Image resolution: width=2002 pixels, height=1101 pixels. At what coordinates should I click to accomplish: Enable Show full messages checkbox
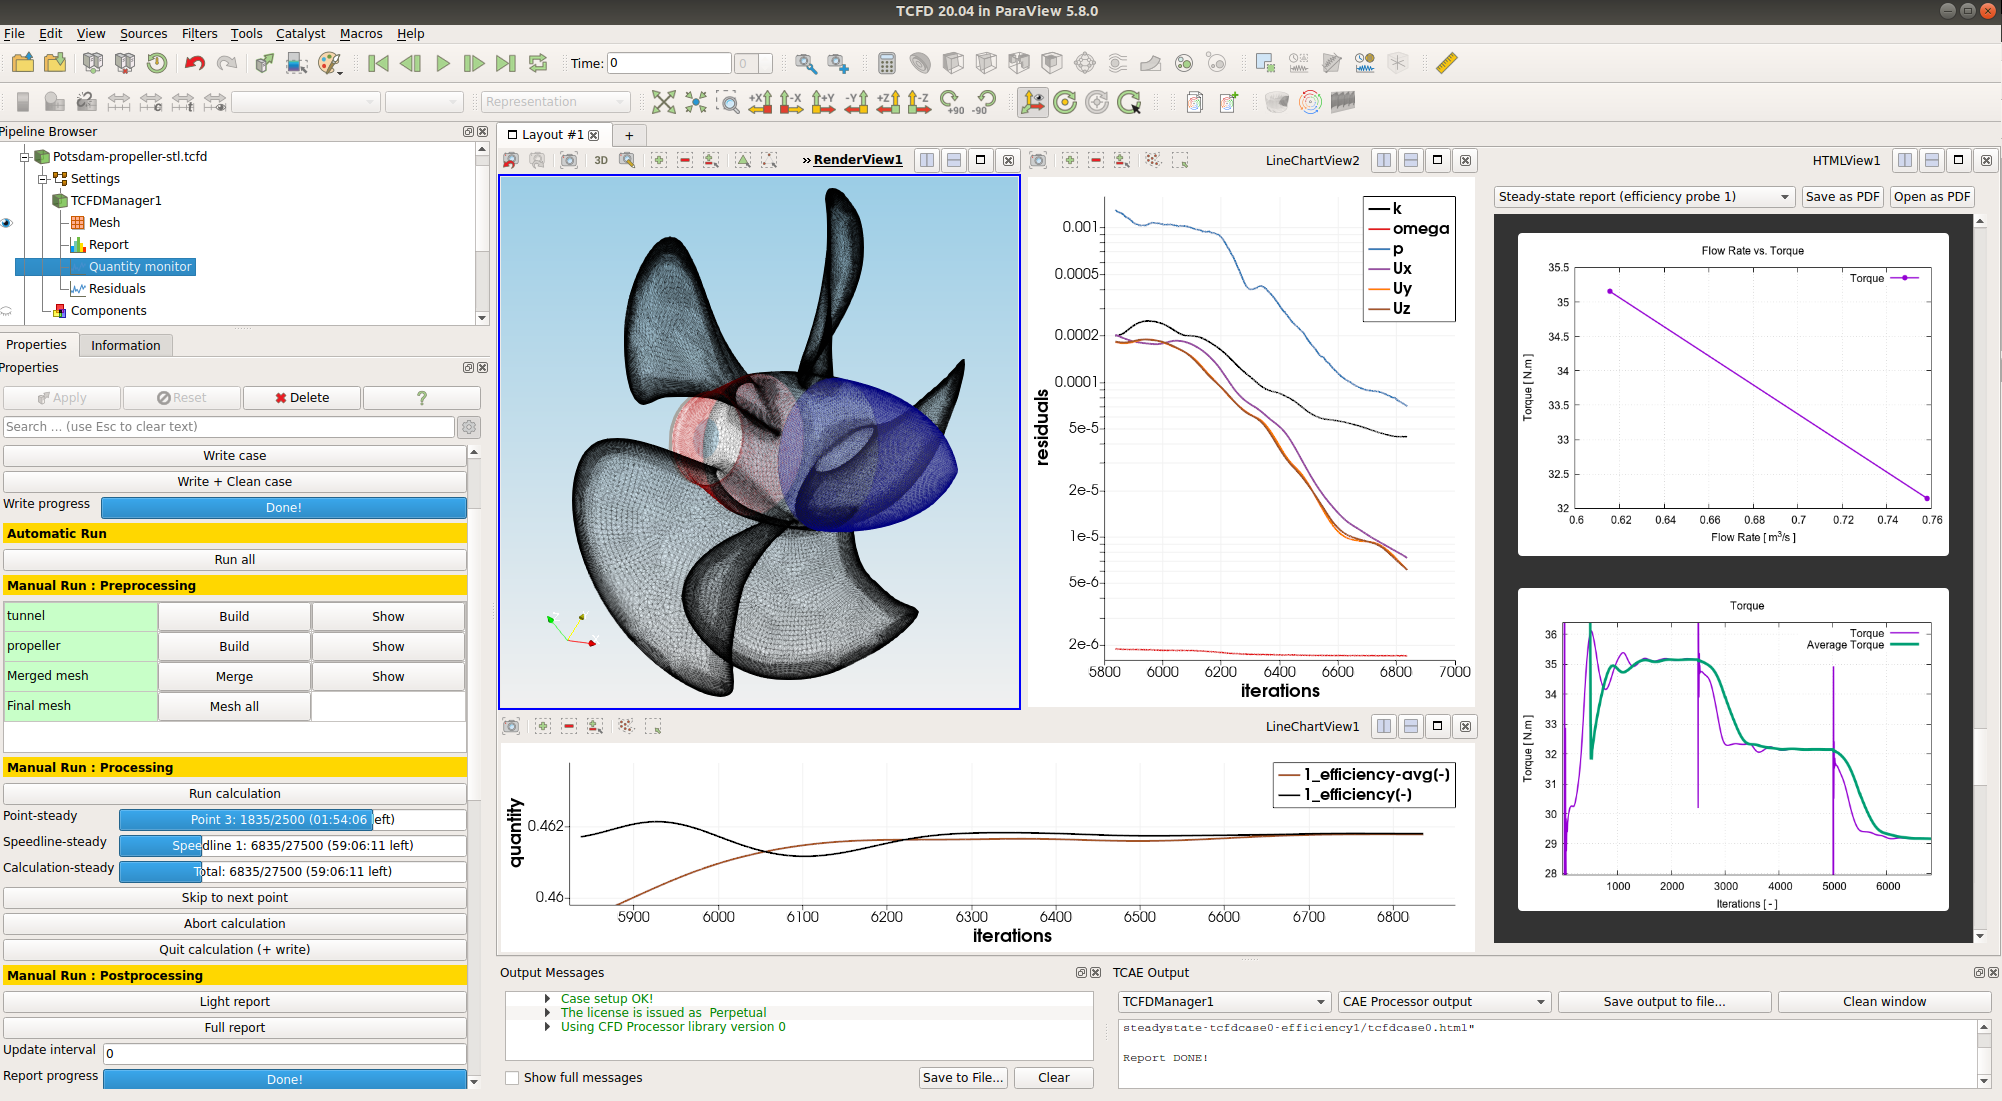[x=512, y=1078]
